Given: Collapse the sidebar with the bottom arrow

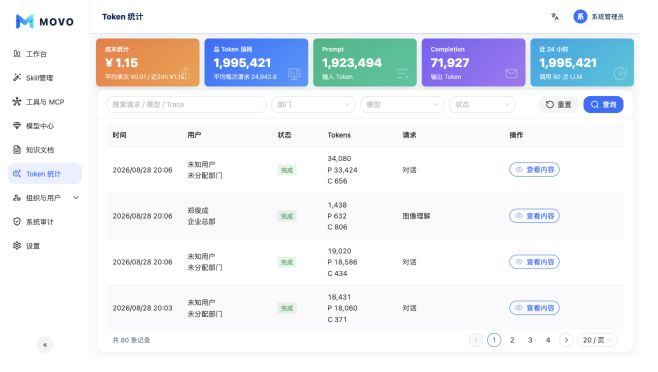Looking at the screenshot, I should coord(45,345).
